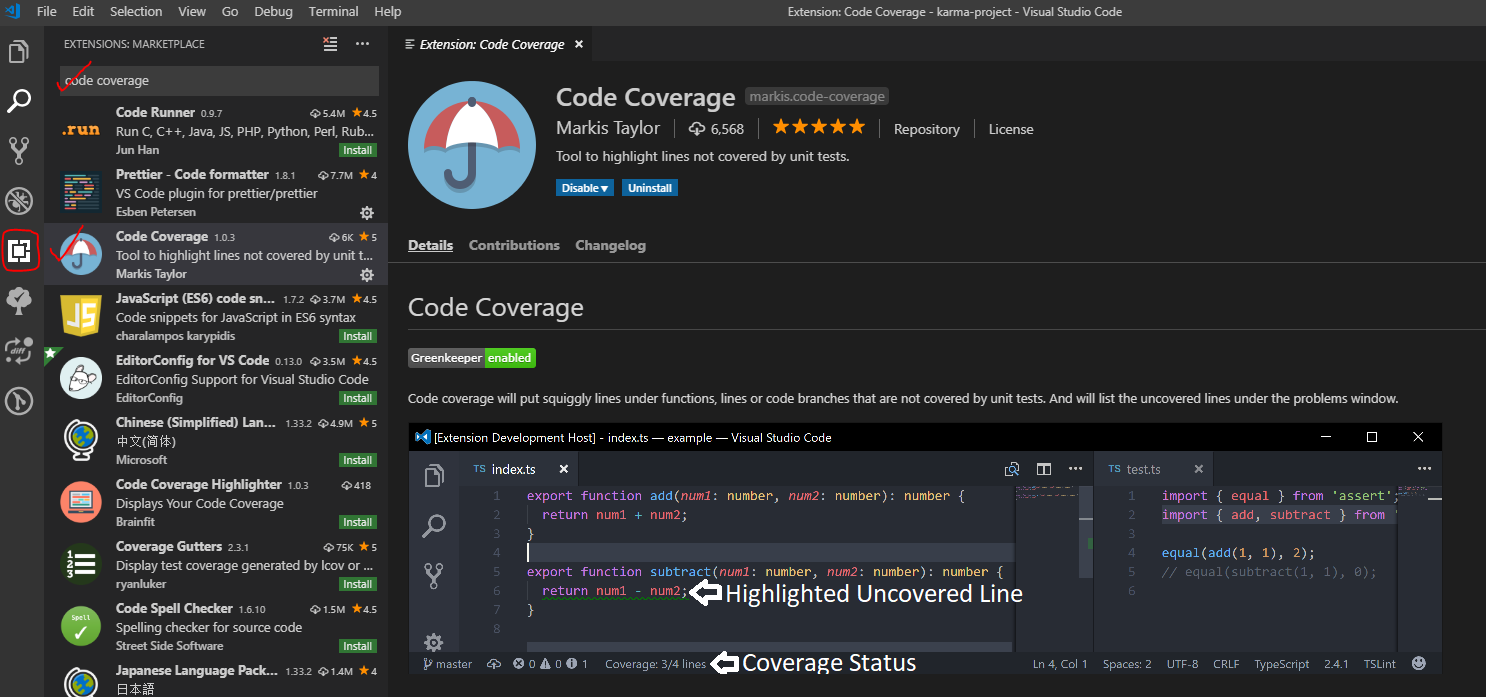Open the Extensions view icon
1486x697 pixels.
tap(20, 250)
